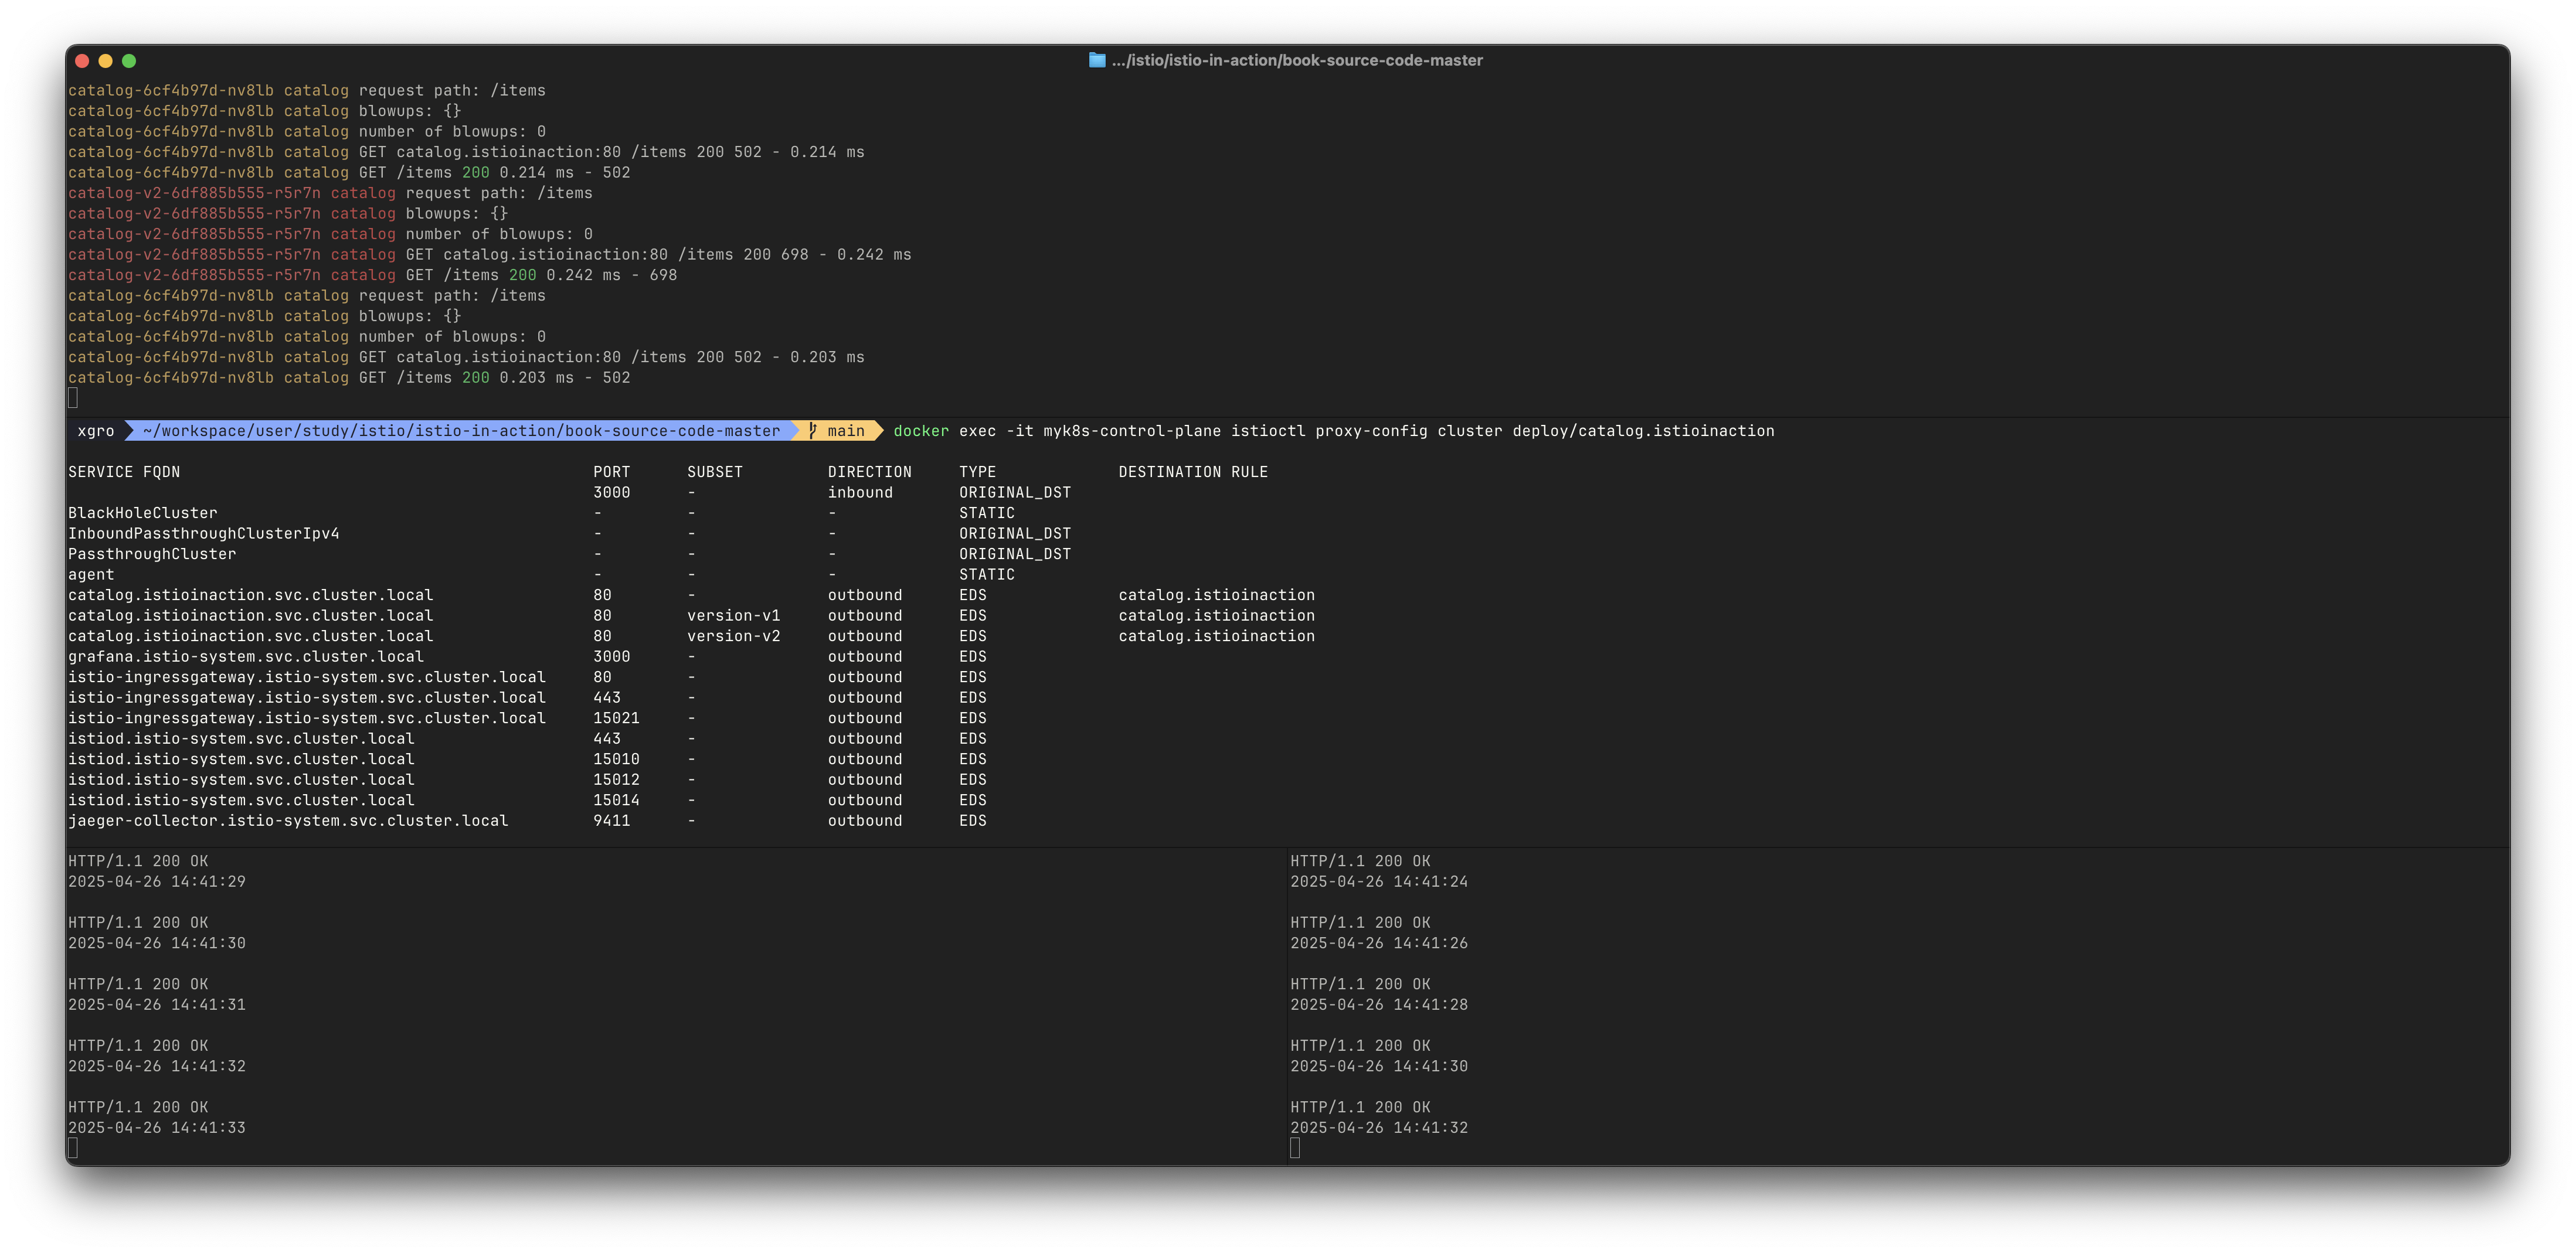Click the cursor in the bottom-right pane
2576x1253 pixels.
click(x=1295, y=1148)
